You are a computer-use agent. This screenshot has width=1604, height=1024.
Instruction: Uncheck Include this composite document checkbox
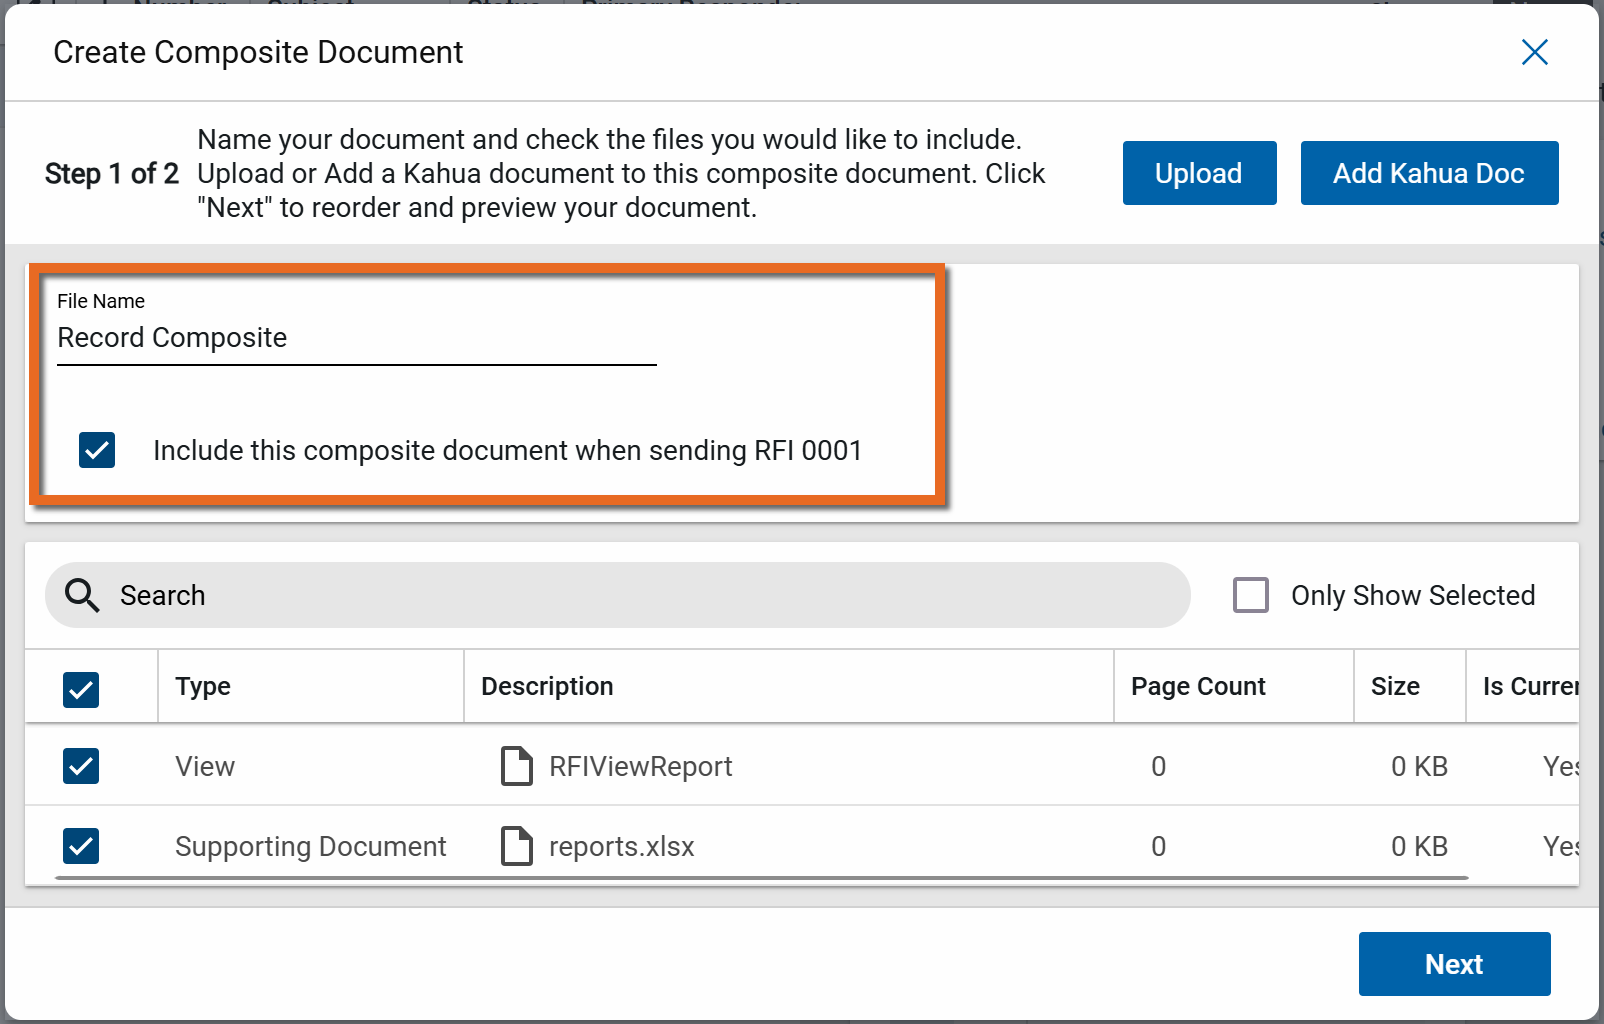(x=97, y=450)
